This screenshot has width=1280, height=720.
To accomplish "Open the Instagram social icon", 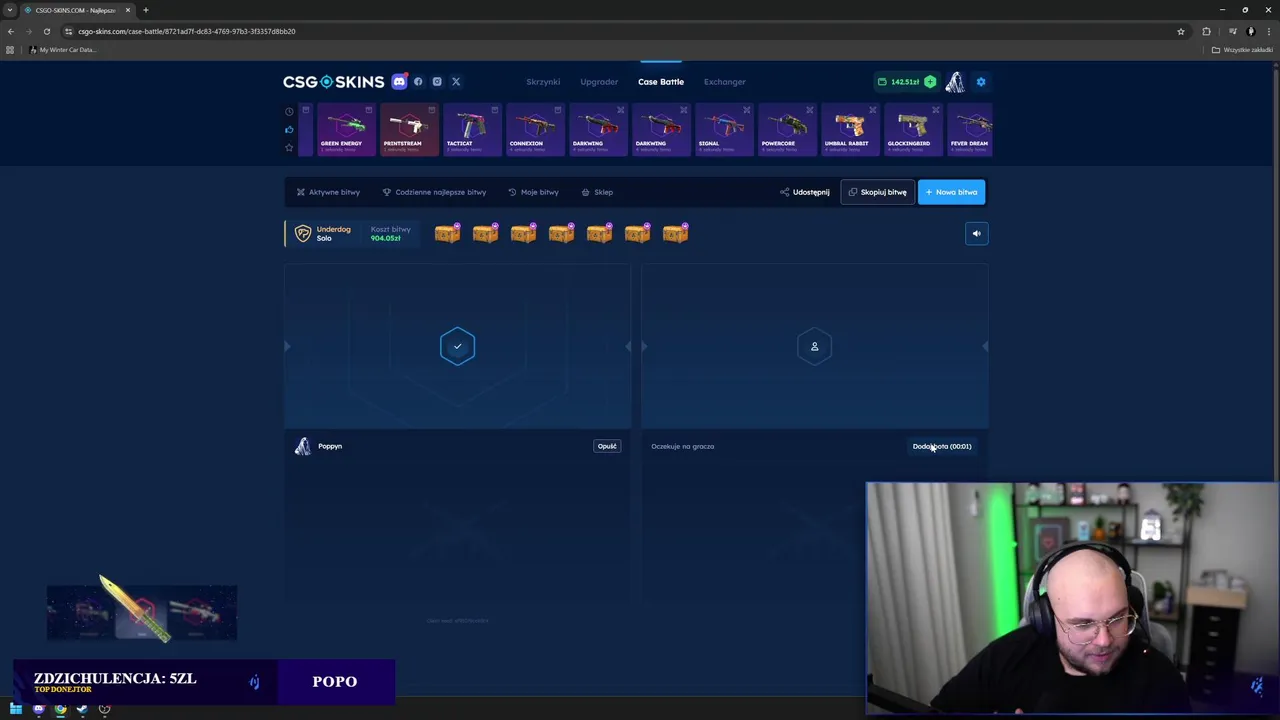I will point(437,82).
